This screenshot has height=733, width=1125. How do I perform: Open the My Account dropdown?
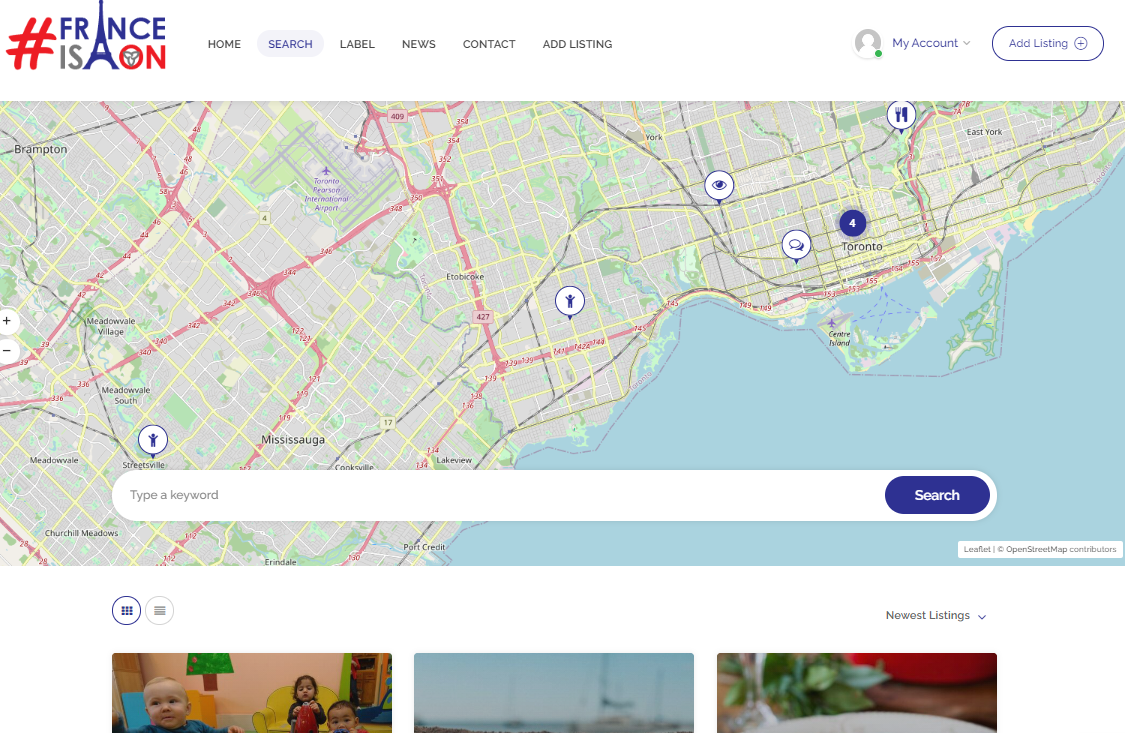(931, 43)
